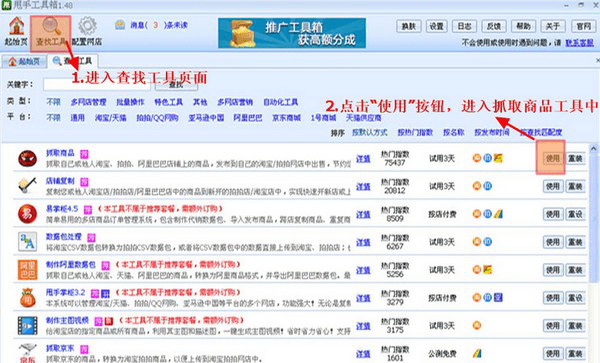Image resolution: width=600 pixels, height=363 pixels.
Task: Sort list by 按热门指数
Action: (x=415, y=132)
